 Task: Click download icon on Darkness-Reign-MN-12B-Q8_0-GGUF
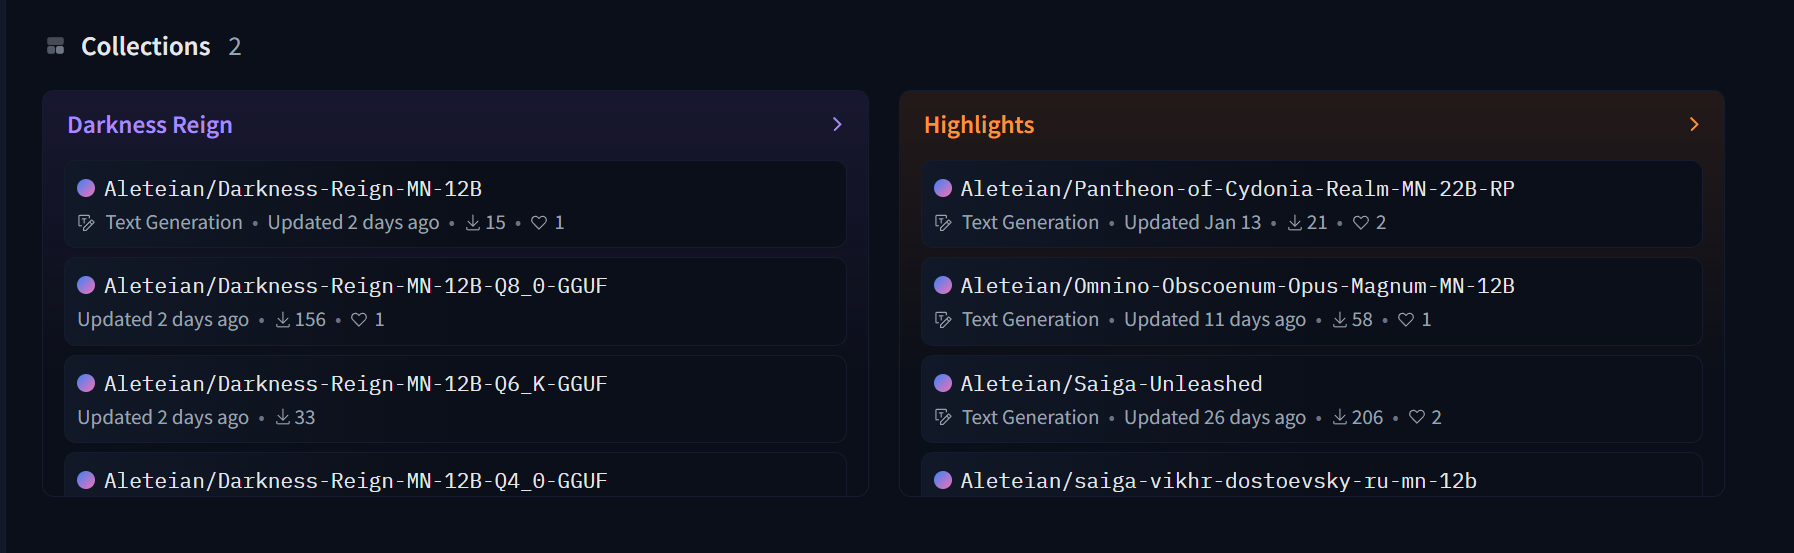(x=283, y=320)
